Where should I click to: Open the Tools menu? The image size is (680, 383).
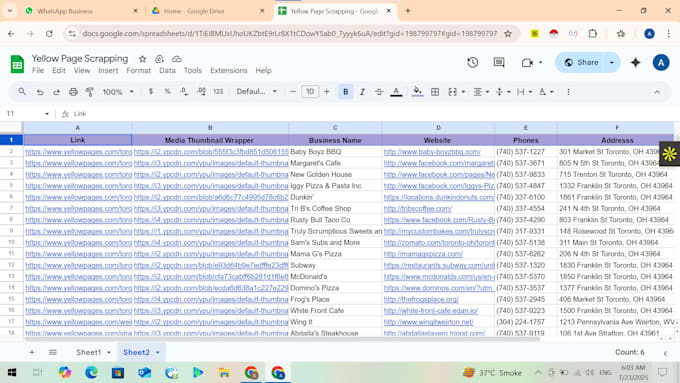coord(193,70)
